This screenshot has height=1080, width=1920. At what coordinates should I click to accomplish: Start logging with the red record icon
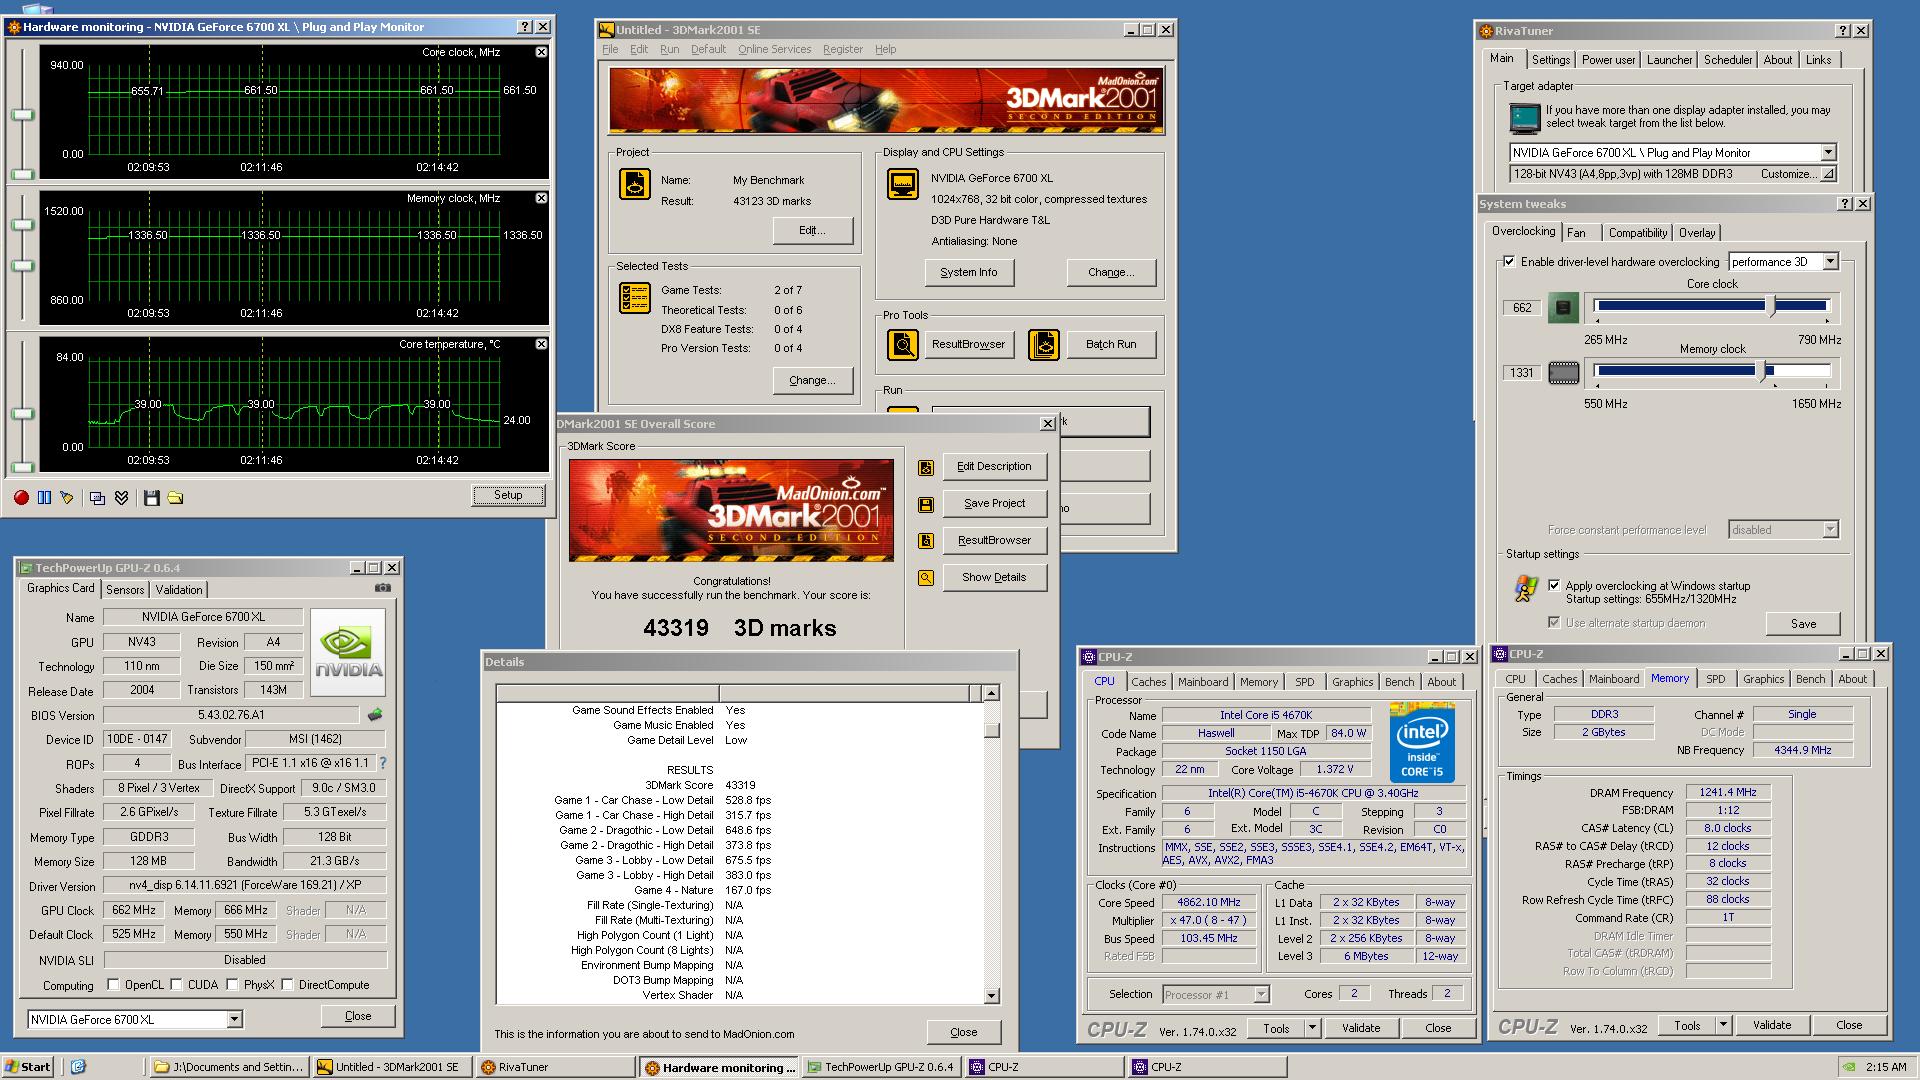21,497
